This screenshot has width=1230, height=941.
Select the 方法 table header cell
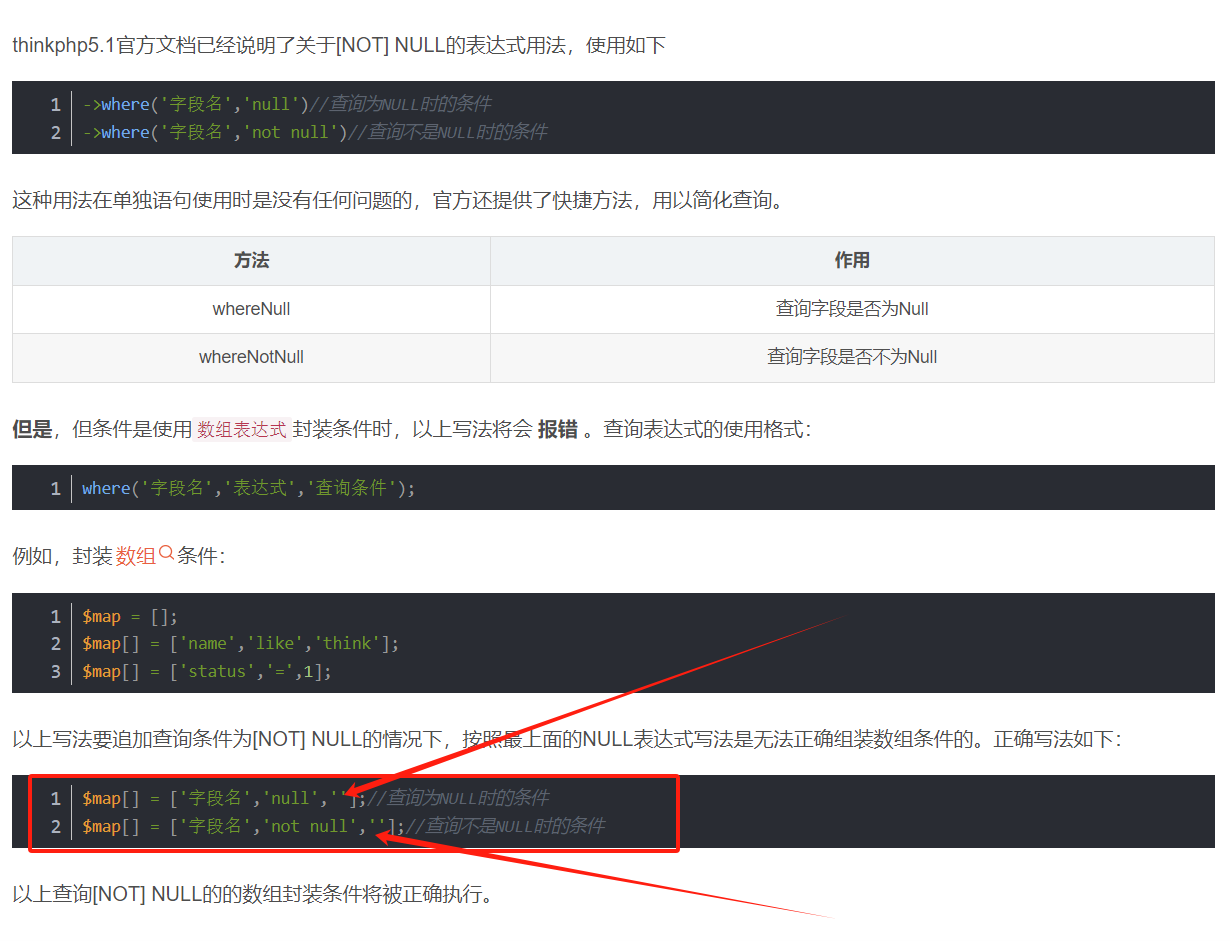(250, 260)
